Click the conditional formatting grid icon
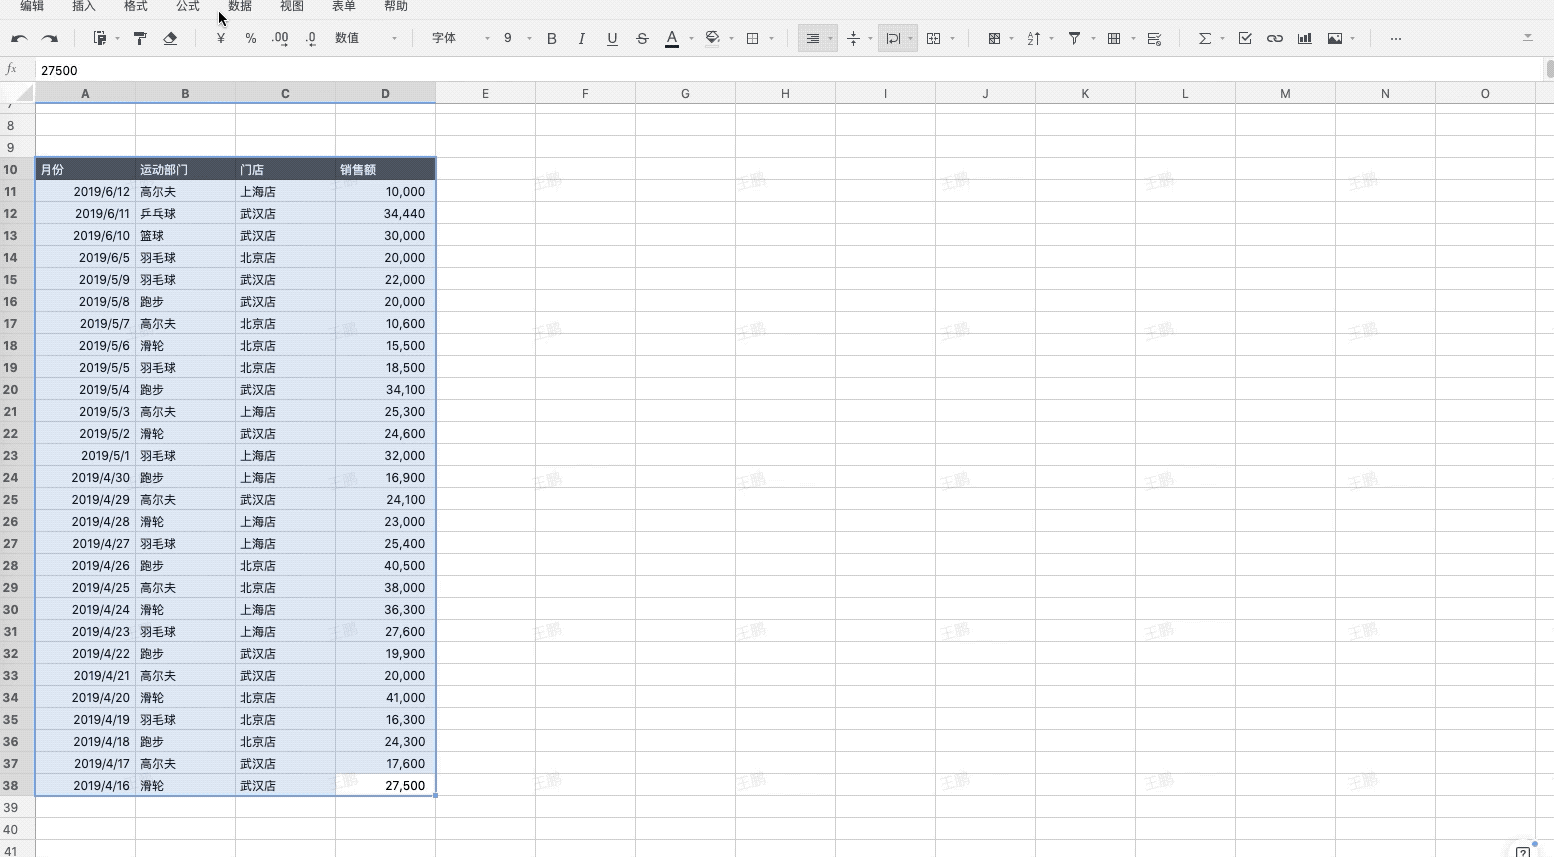The height and width of the screenshot is (857, 1554). (x=994, y=39)
